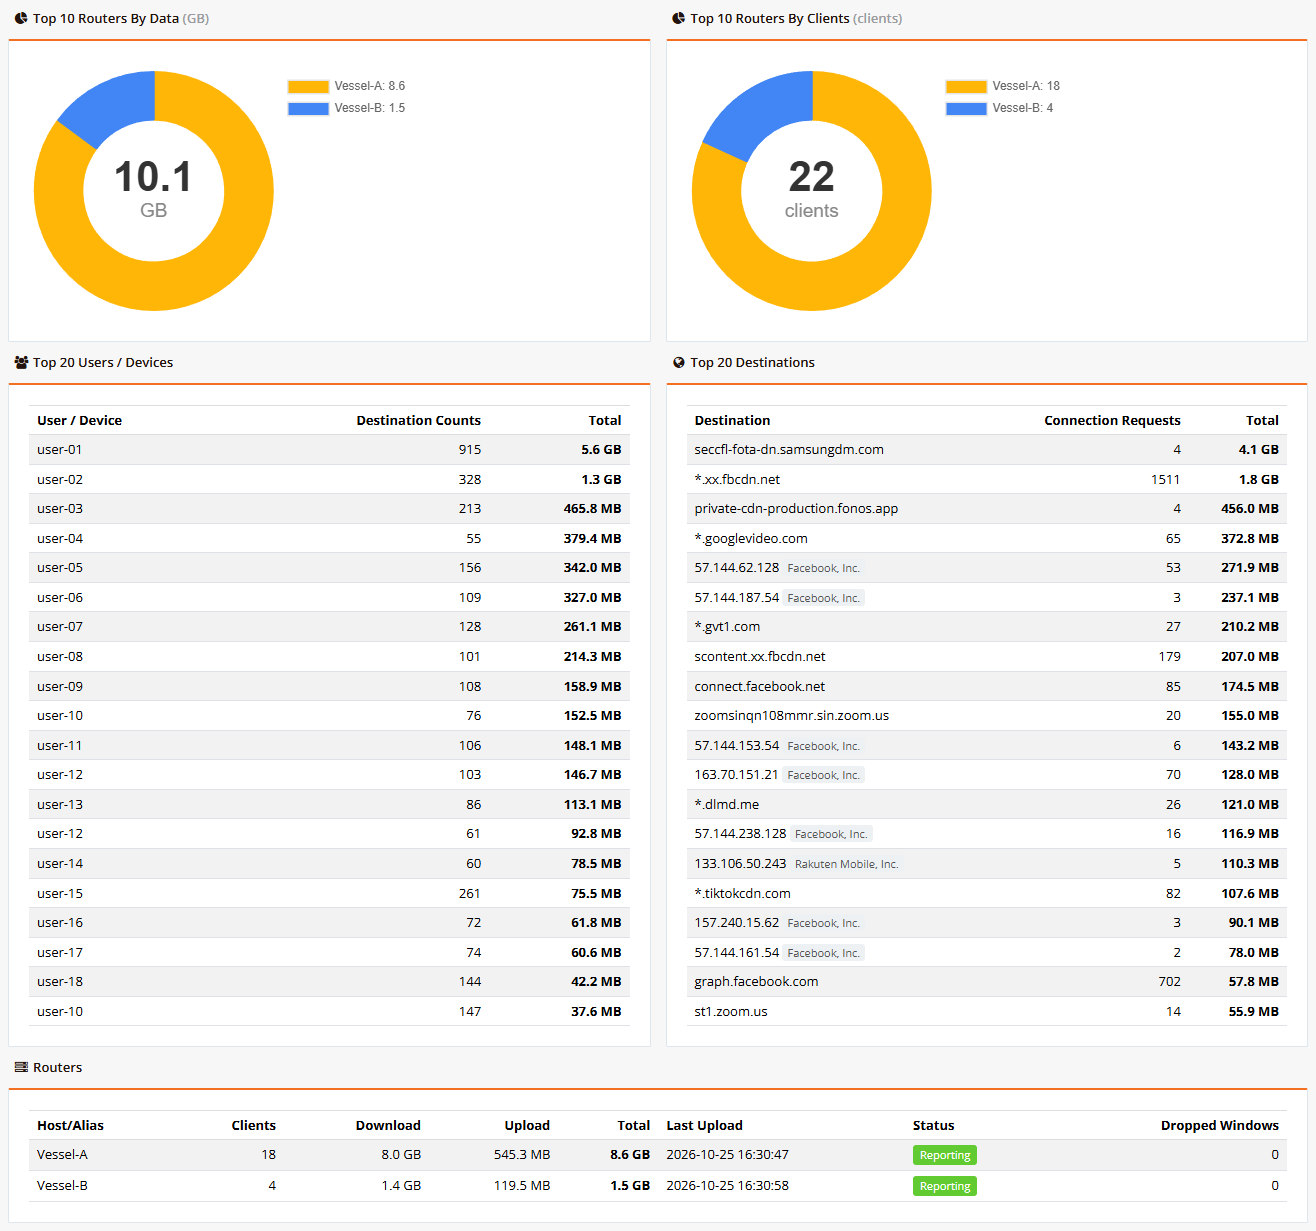
Task: Click the connect.facebook.net destination
Action: [759, 686]
